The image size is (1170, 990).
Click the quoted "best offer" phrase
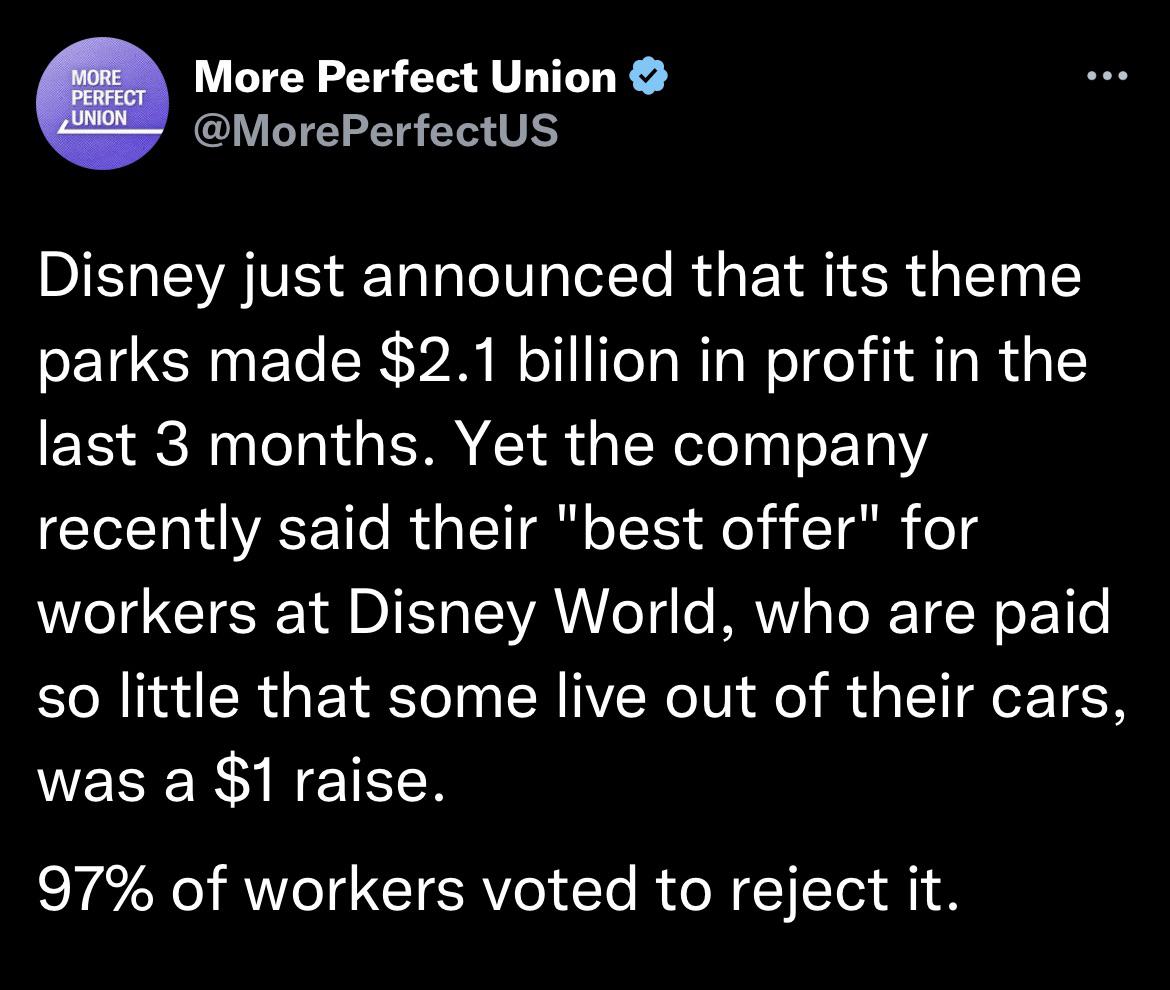pyautogui.click(x=719, y=528)
